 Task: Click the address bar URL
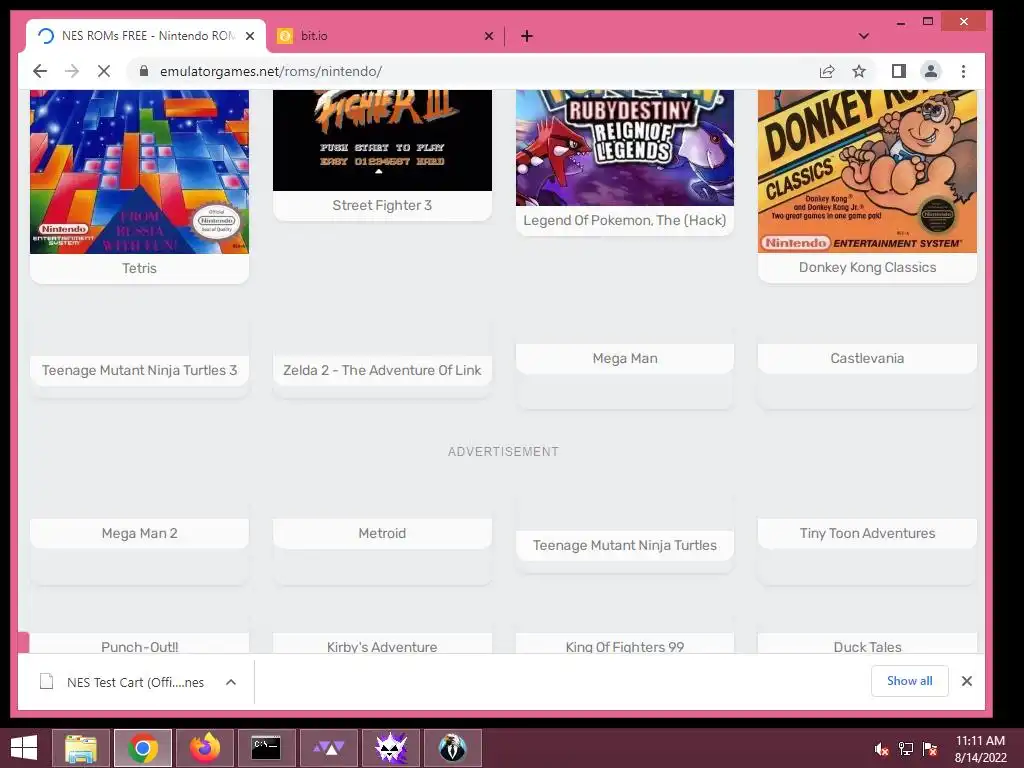270,71
